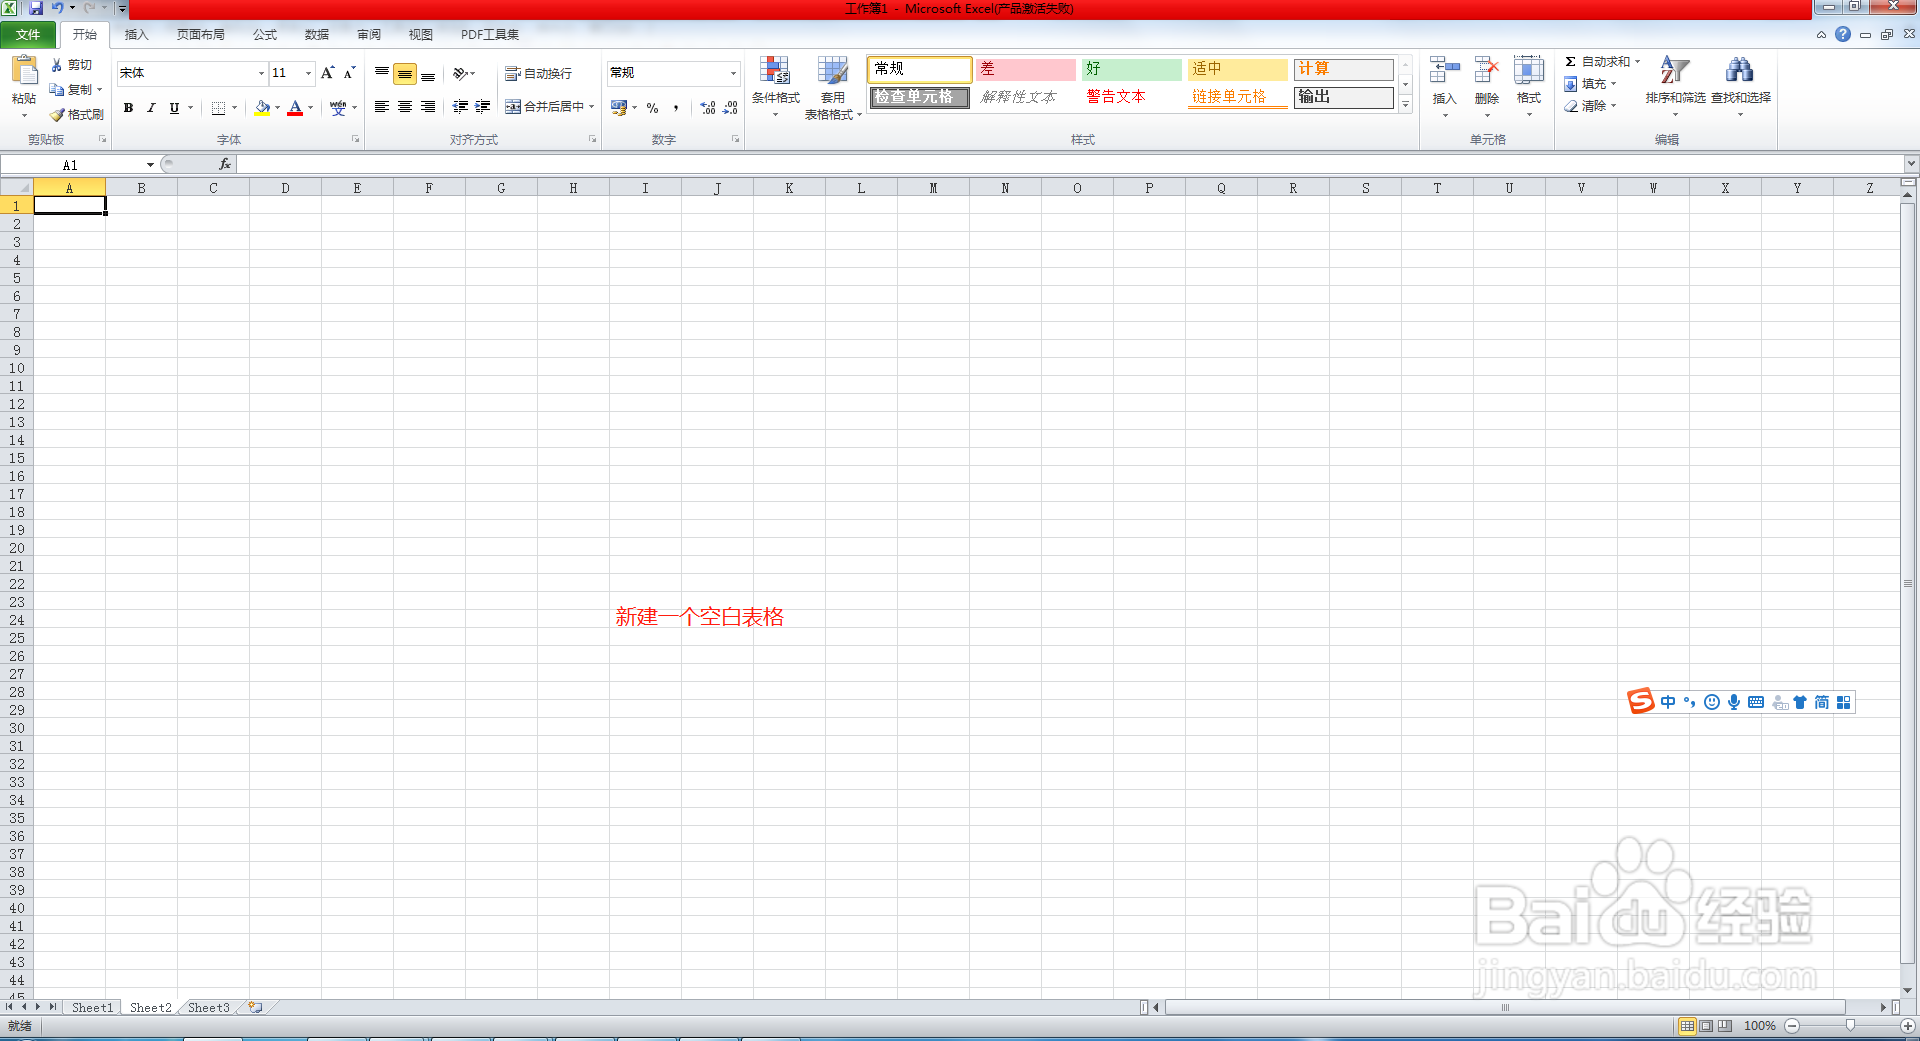
Task: Select the Format Painter brush
Action: click(x=57, y=115)
